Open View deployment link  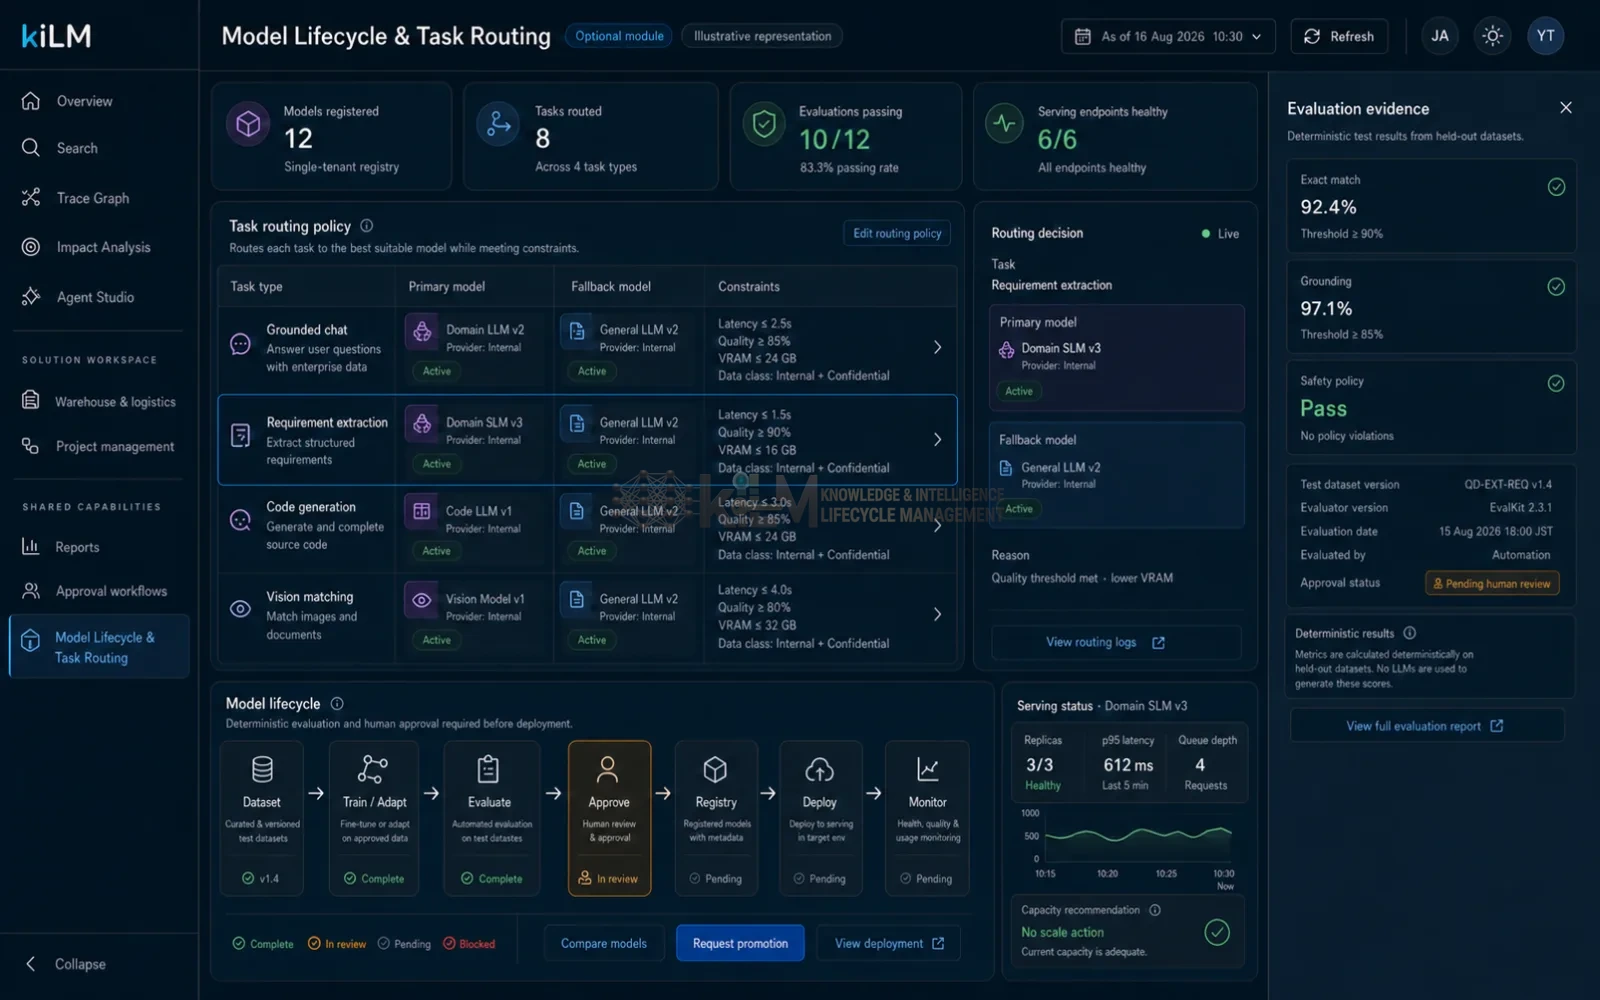tap(889, 943)
